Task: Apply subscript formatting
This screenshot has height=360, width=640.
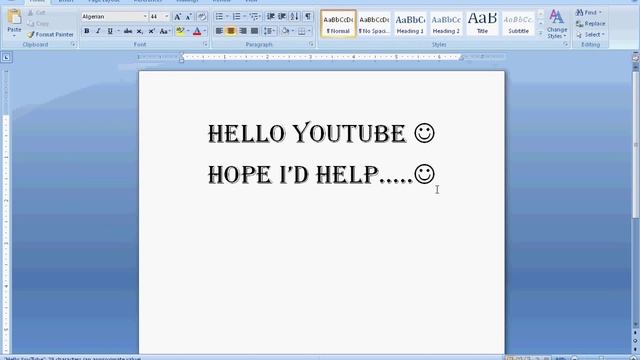Action: [x=140, y=31]
